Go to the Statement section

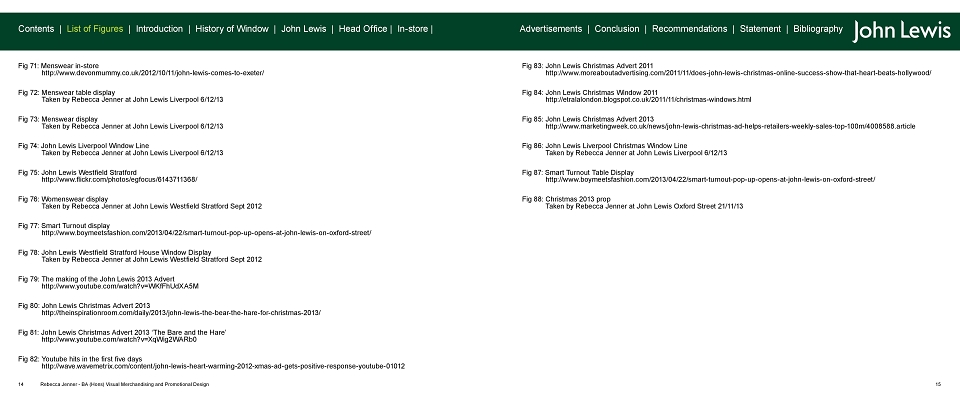coord(760,29)
